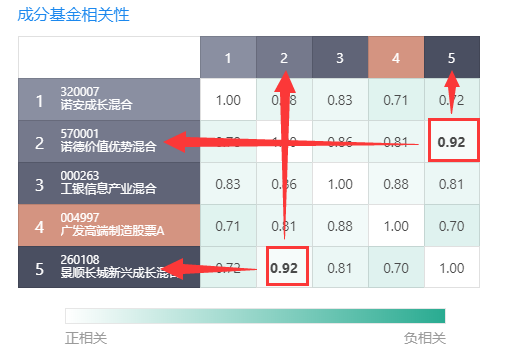This screenshot has width=522, height=360.
Task: Select column header 1
Action: coord(228,57)
